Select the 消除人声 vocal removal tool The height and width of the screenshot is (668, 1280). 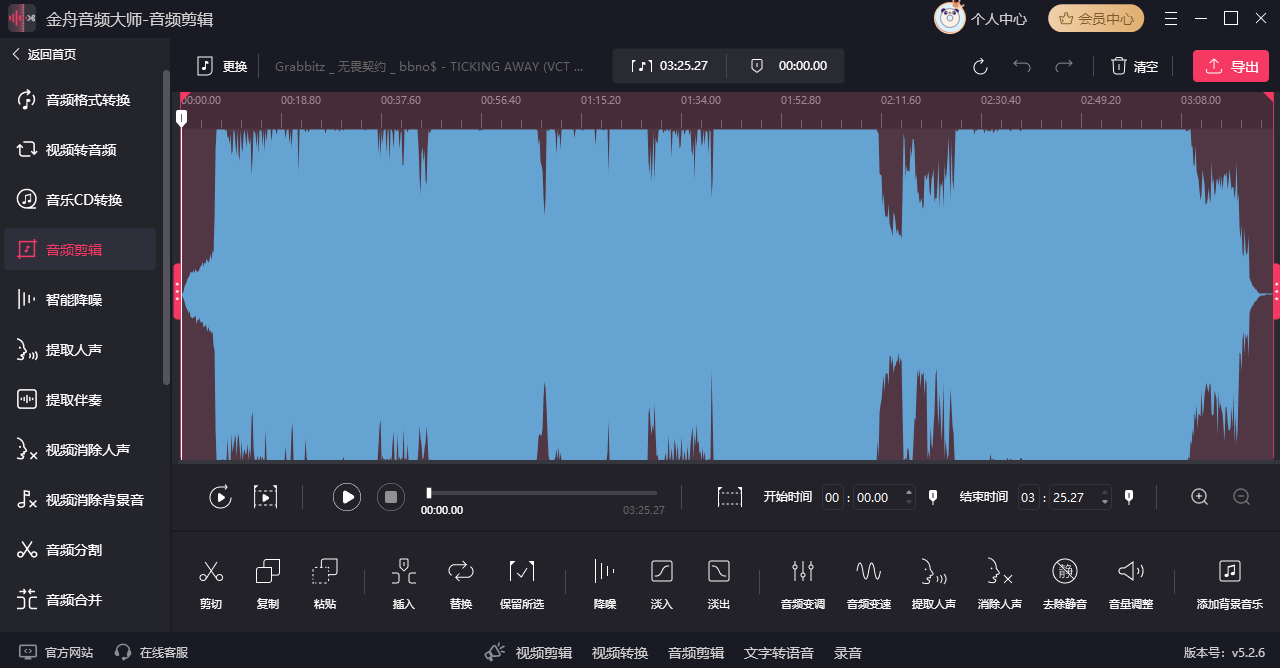999,584
